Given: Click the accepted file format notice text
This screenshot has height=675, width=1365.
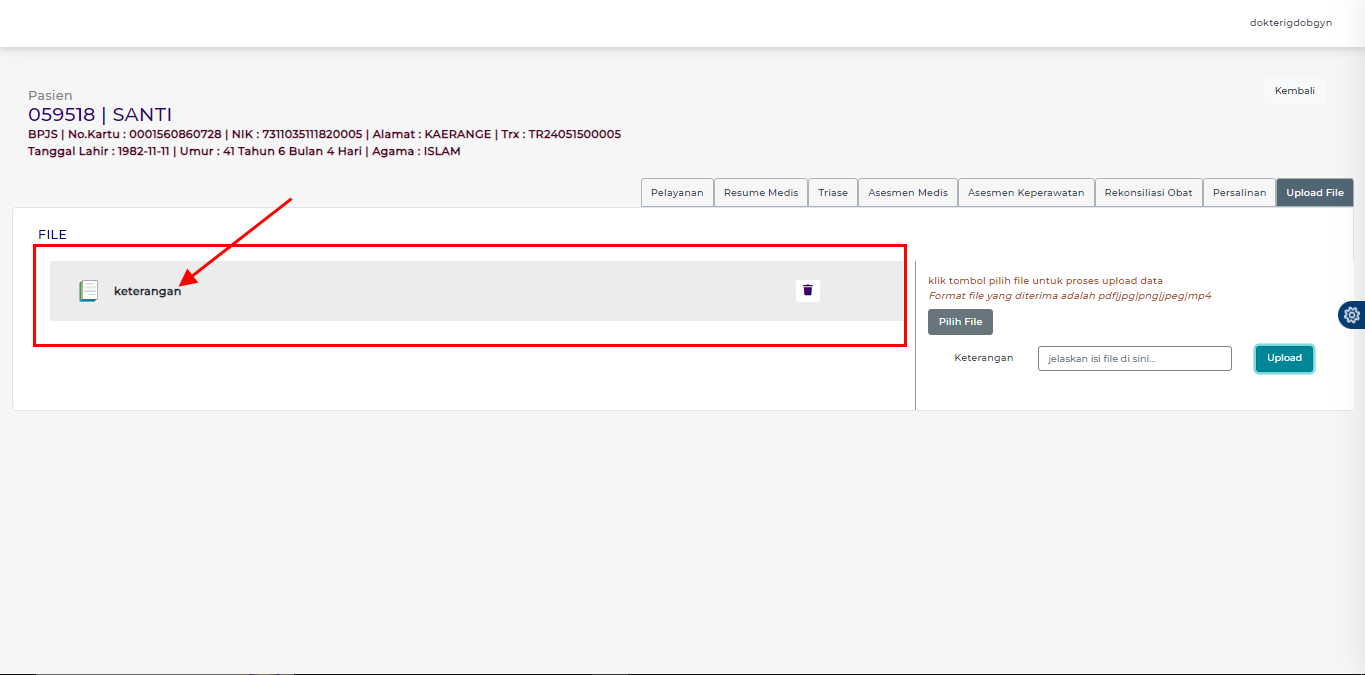Looking at the screenshot, I should [1069, 296].
